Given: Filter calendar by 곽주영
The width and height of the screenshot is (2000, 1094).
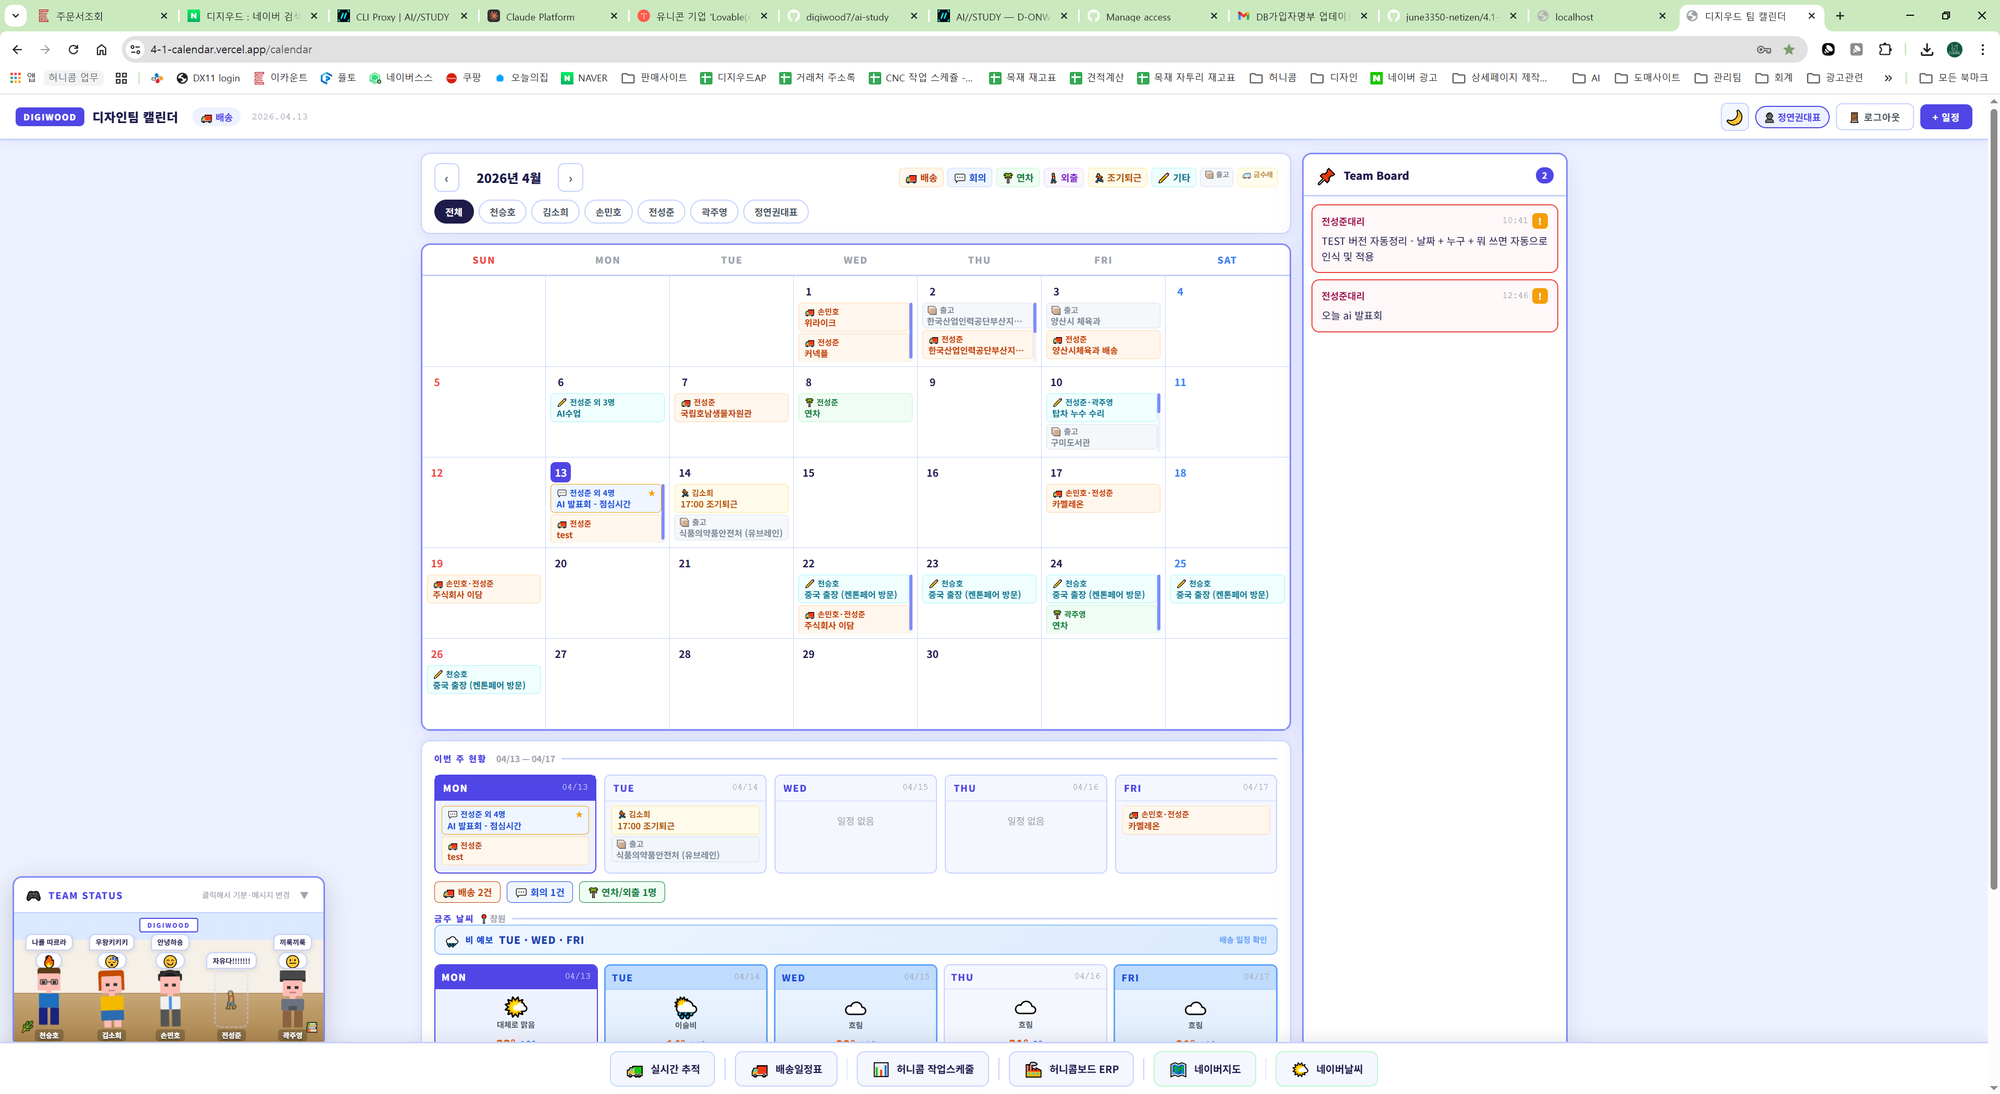Looking at the screenshot, I should pos(714,212).
